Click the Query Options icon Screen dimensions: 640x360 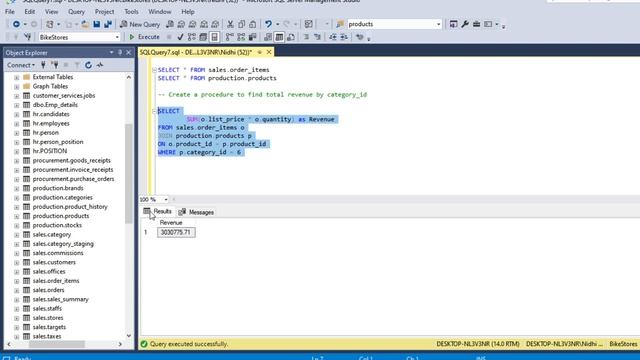203,37
